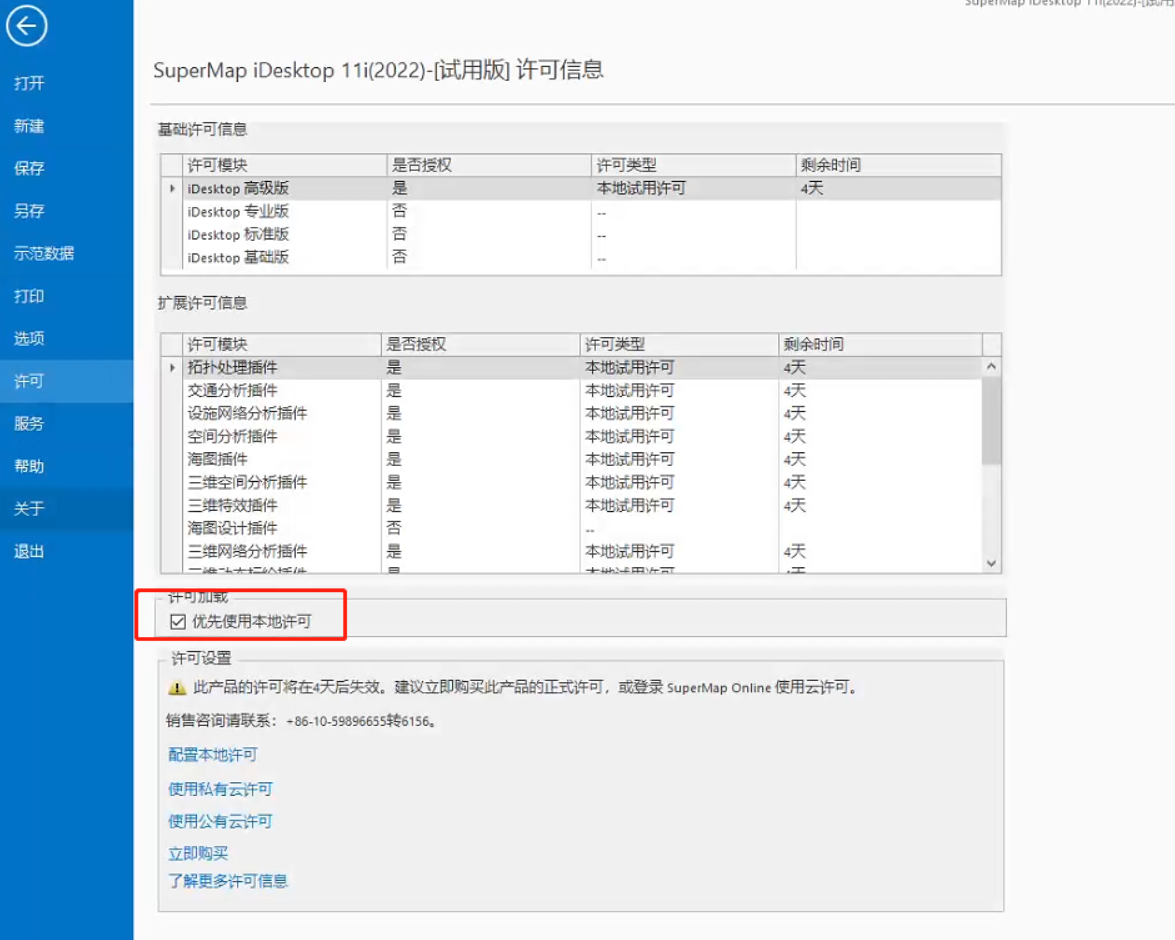The width and height of the screenshot is (1175, 940).
Task: Toggle the 优先使用本地许可 checkbox
Action: point(178,621)
